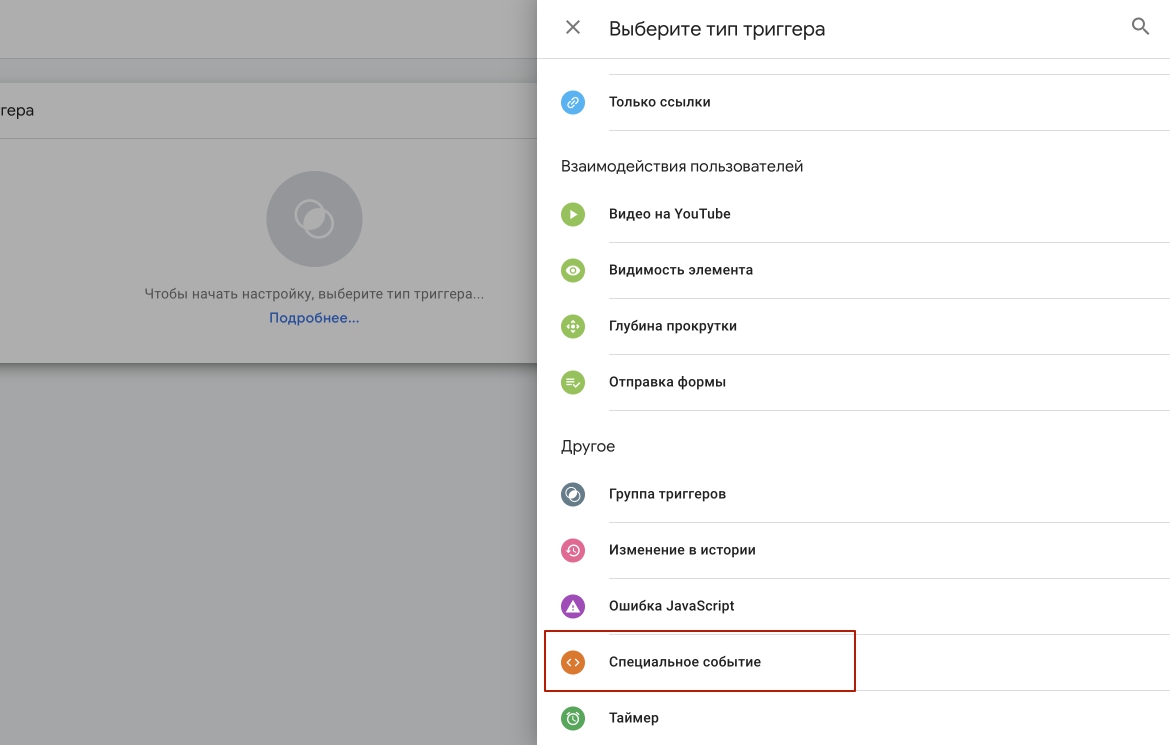Click the green play icon for YouTube video

[x=573, y=214]
